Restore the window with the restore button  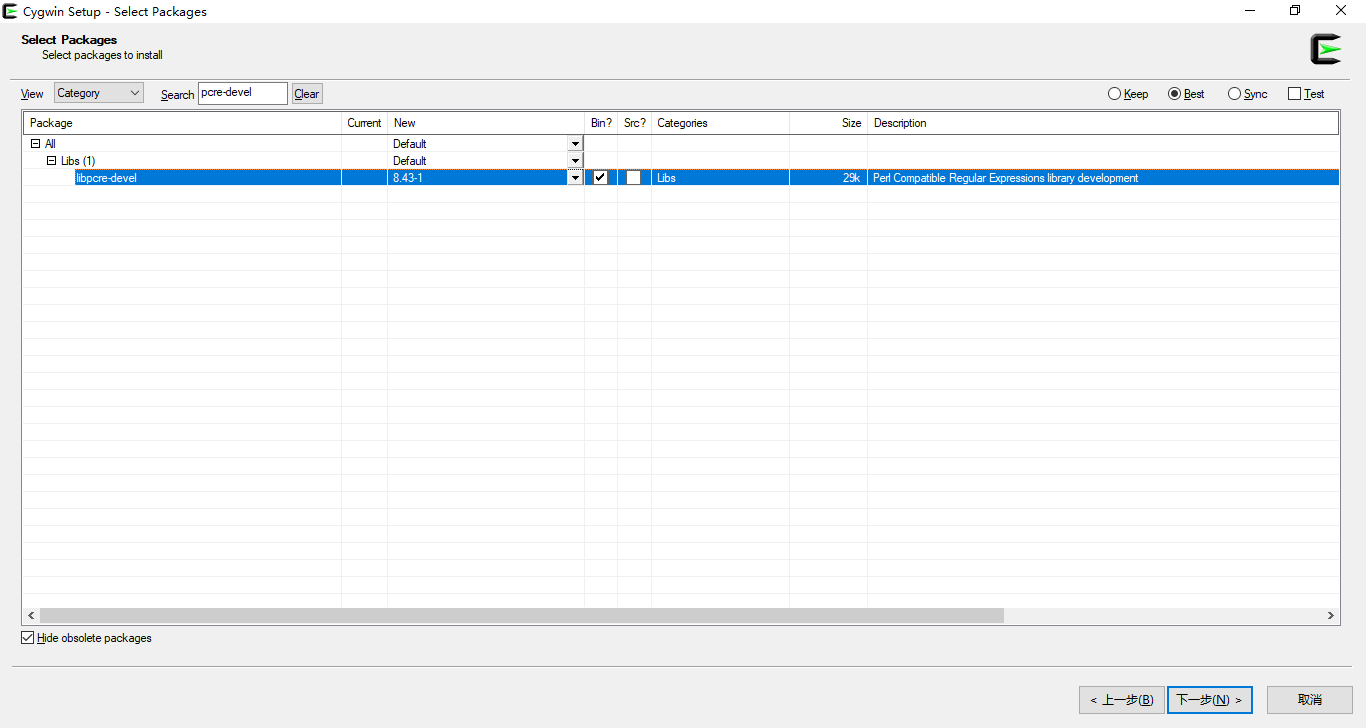(x=1295, y=11)
